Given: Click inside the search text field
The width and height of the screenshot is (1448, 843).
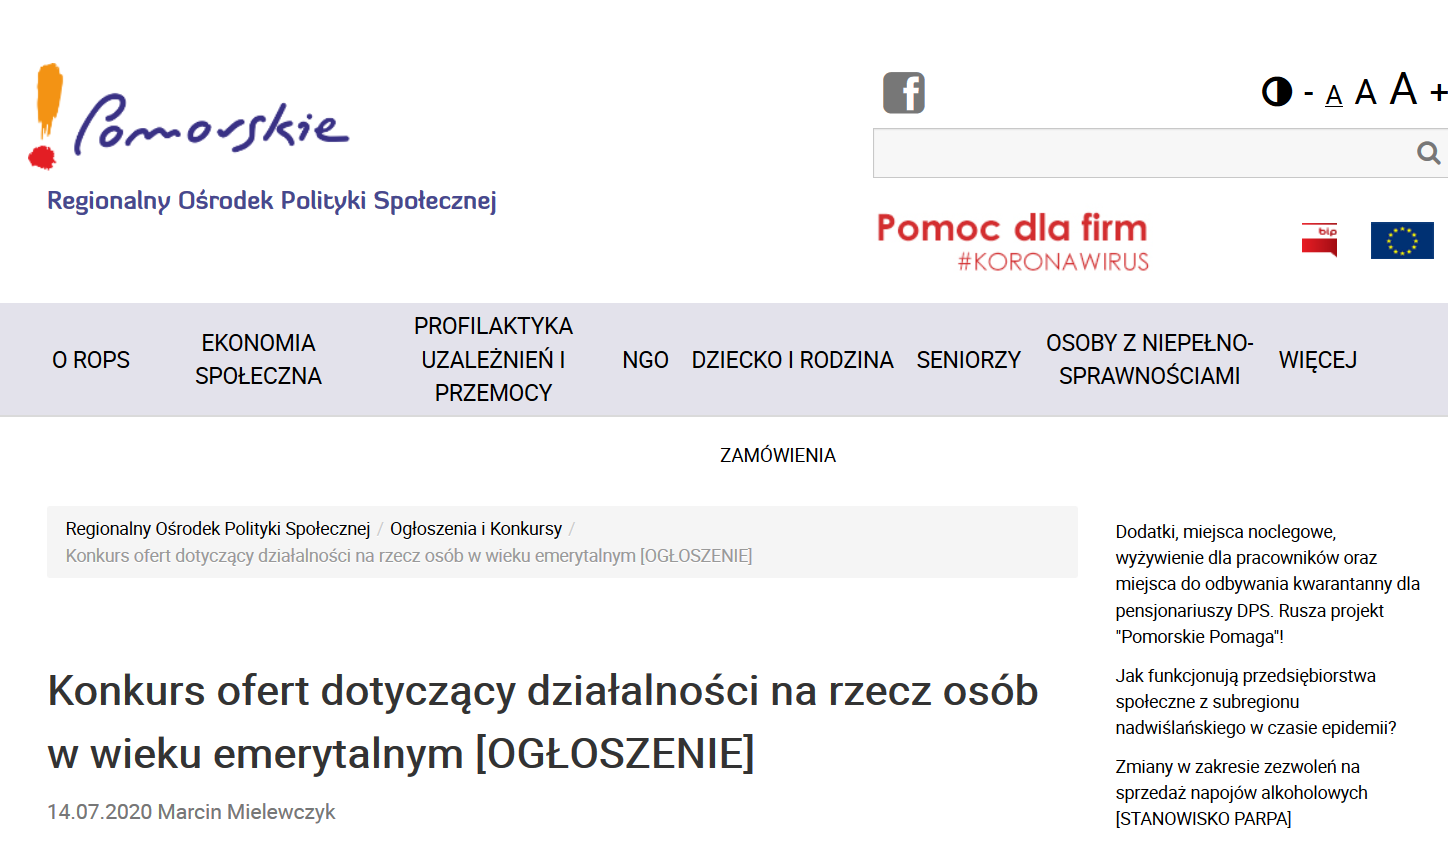Looking at the screenshot, I should pyautogui.click(x=1140, y=153).
